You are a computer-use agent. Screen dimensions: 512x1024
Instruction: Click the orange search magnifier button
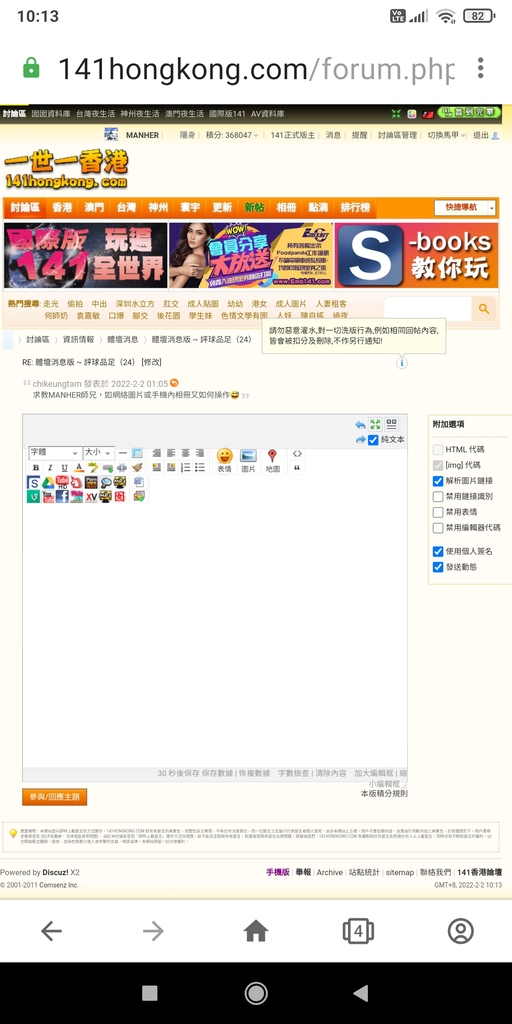484,309
